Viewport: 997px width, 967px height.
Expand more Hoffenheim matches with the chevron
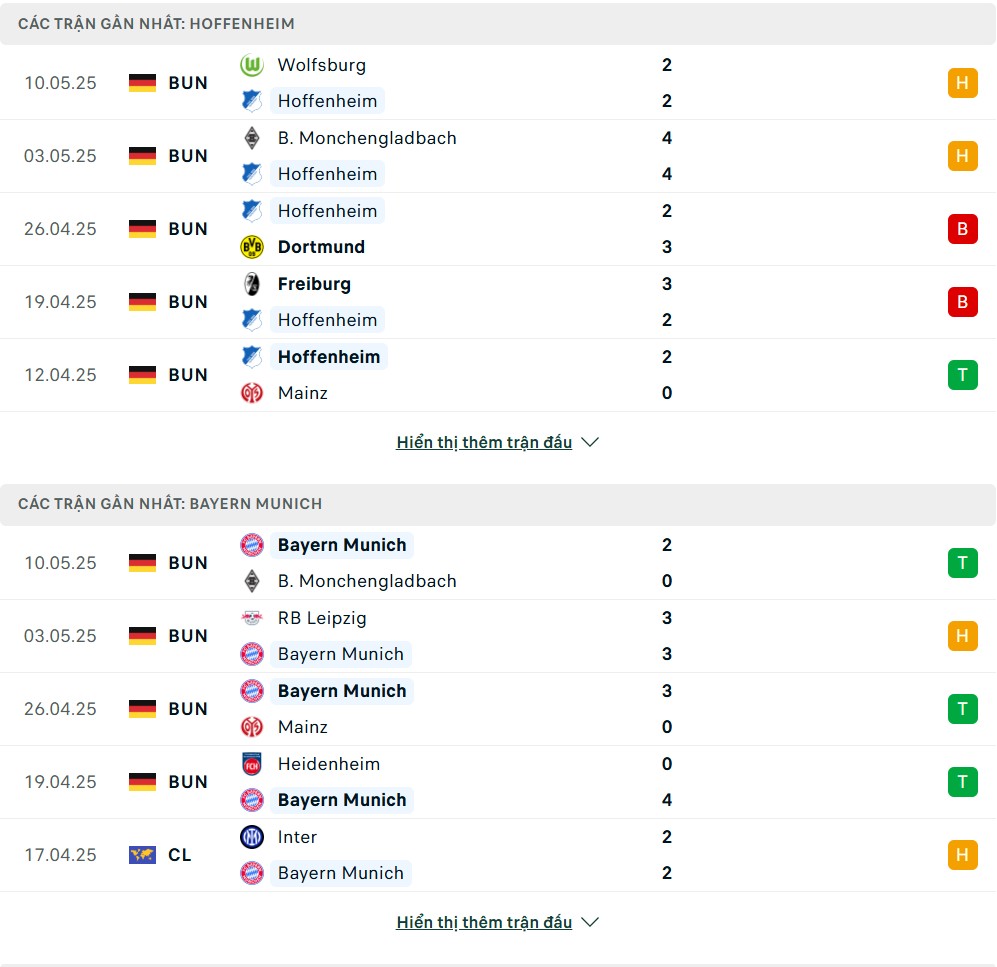[x=590, y=442]
